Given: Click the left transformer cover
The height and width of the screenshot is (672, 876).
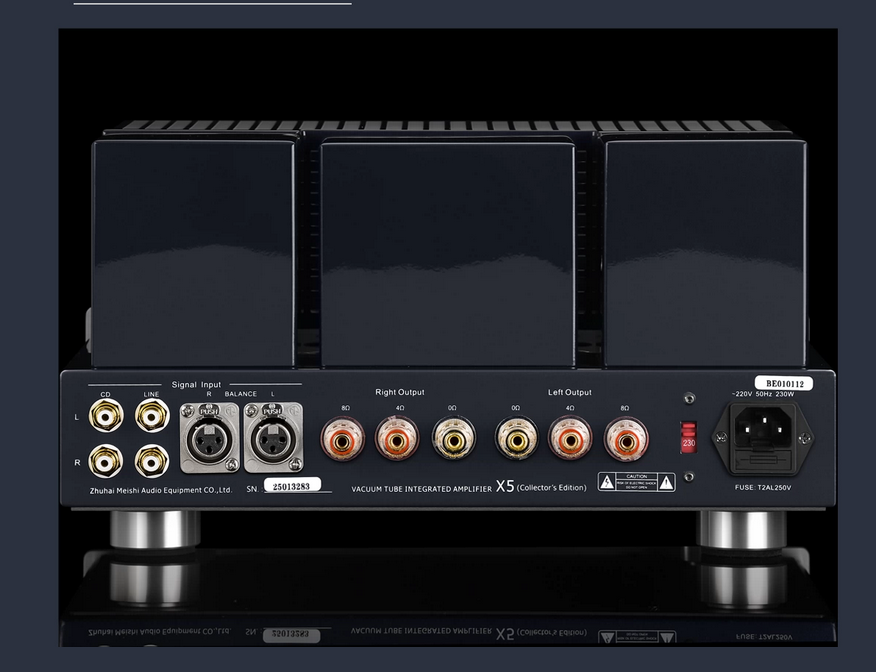Looking at the screenshot, I should [x=193, y=252].
